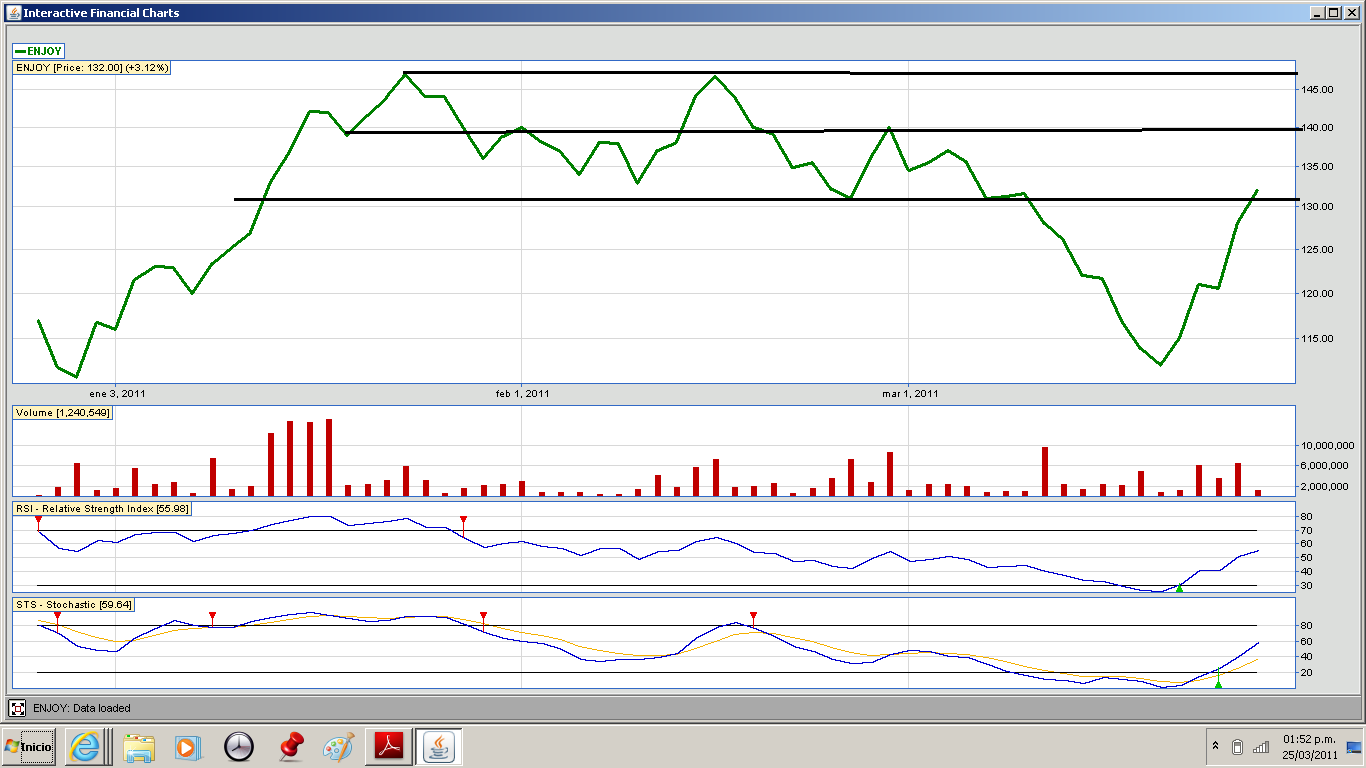
Task: Click the last red marker in Stochastic panel
Action: point(753,615)
